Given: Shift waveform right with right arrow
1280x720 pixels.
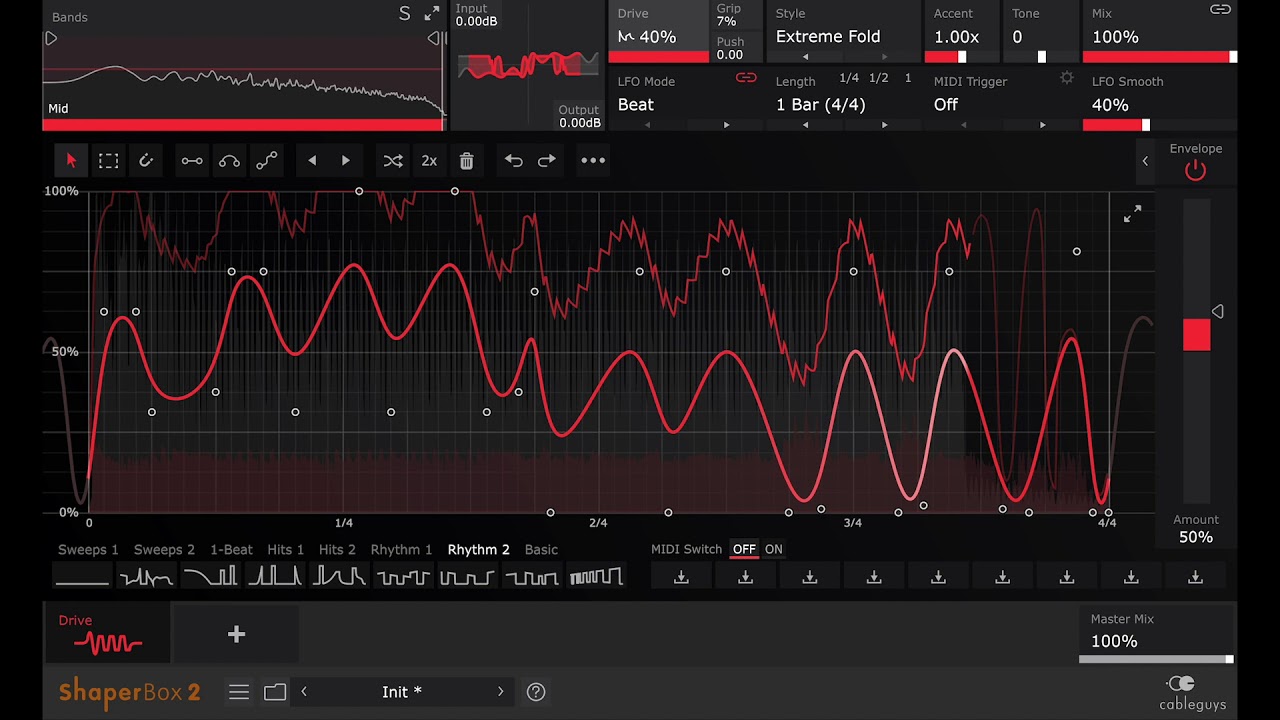Looking at the screenshot, I should click(345, 160).
